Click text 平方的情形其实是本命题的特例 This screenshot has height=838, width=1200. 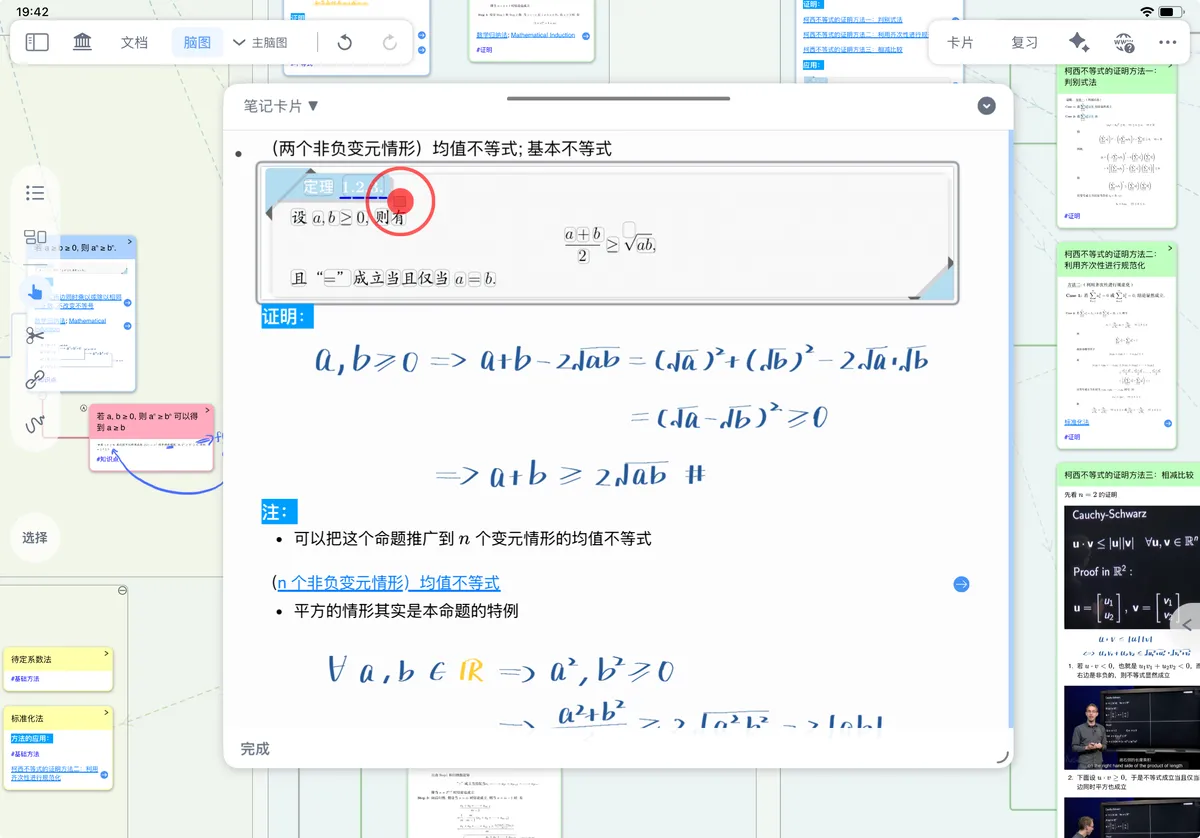click(x=406, y=610)
